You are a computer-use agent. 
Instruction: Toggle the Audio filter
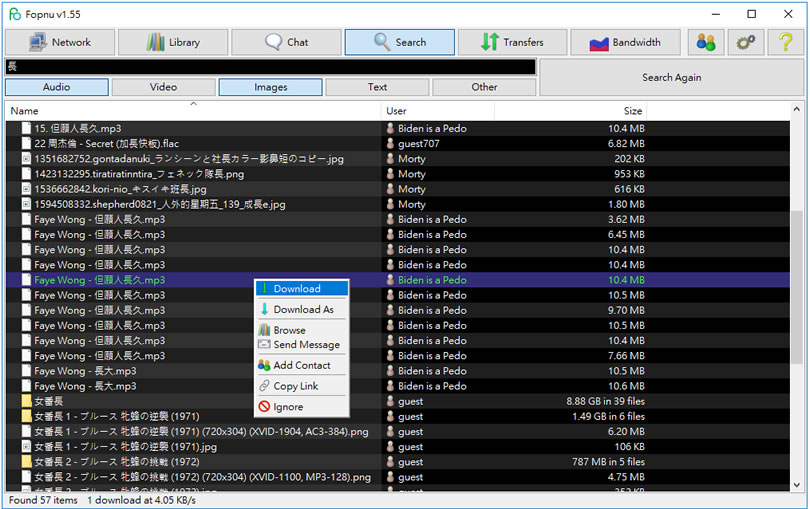coord(57,87)
